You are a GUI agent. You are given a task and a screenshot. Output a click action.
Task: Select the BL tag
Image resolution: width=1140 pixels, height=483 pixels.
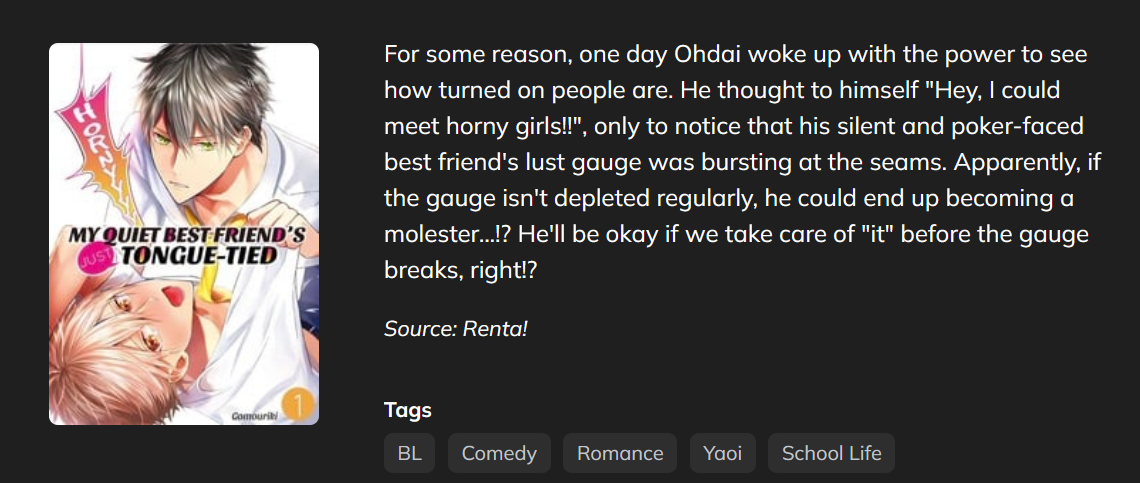click(x=409, y=453)
